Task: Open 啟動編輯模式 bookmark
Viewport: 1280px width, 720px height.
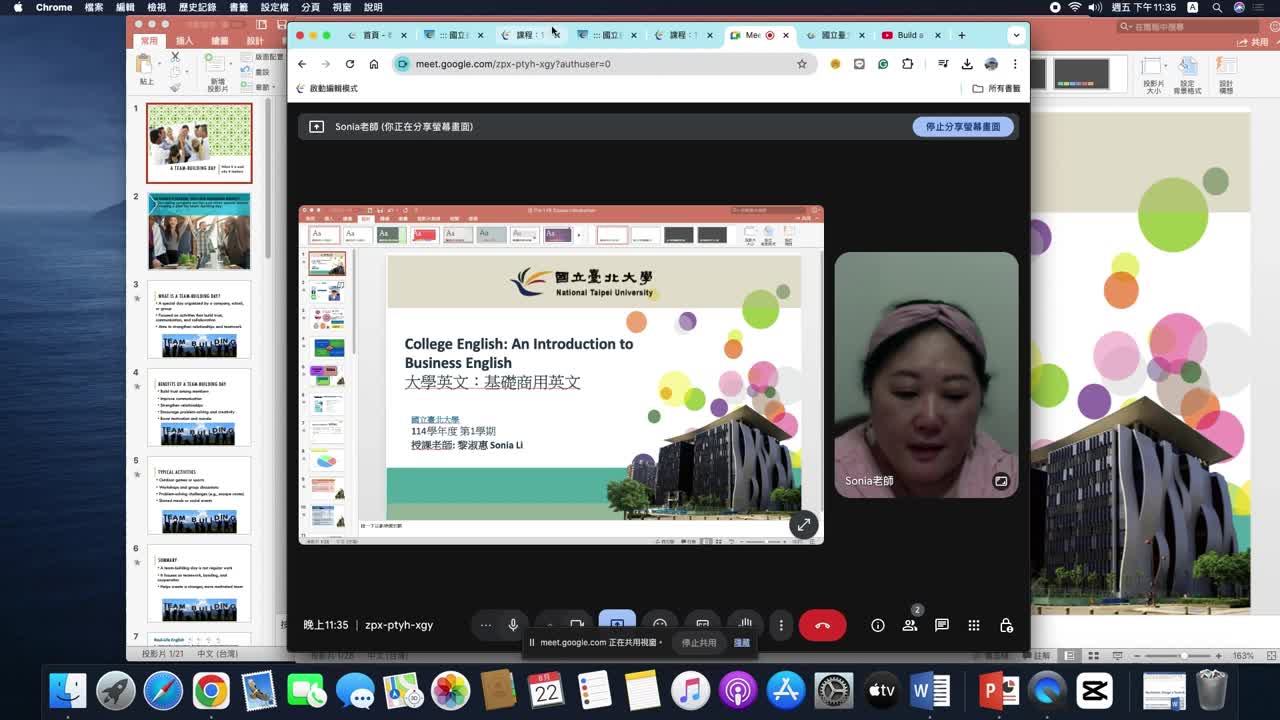Action: [x=327, y=88]
